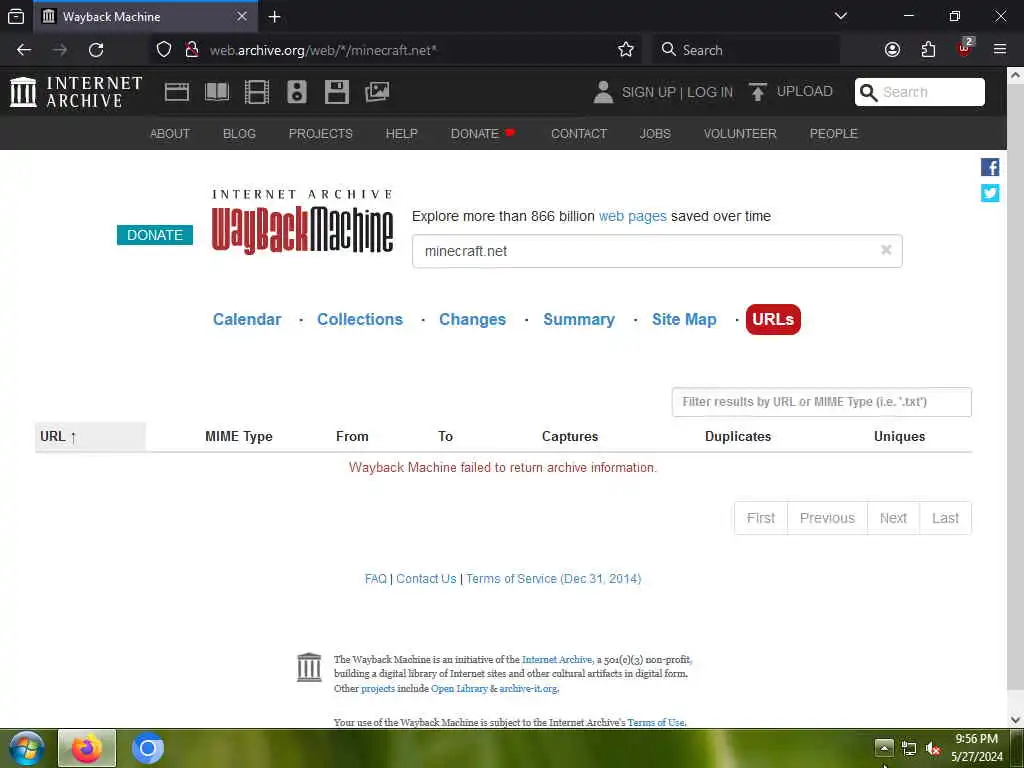Click the Firefox View icon at top left

pyautogui.click(x=16, y=16)
